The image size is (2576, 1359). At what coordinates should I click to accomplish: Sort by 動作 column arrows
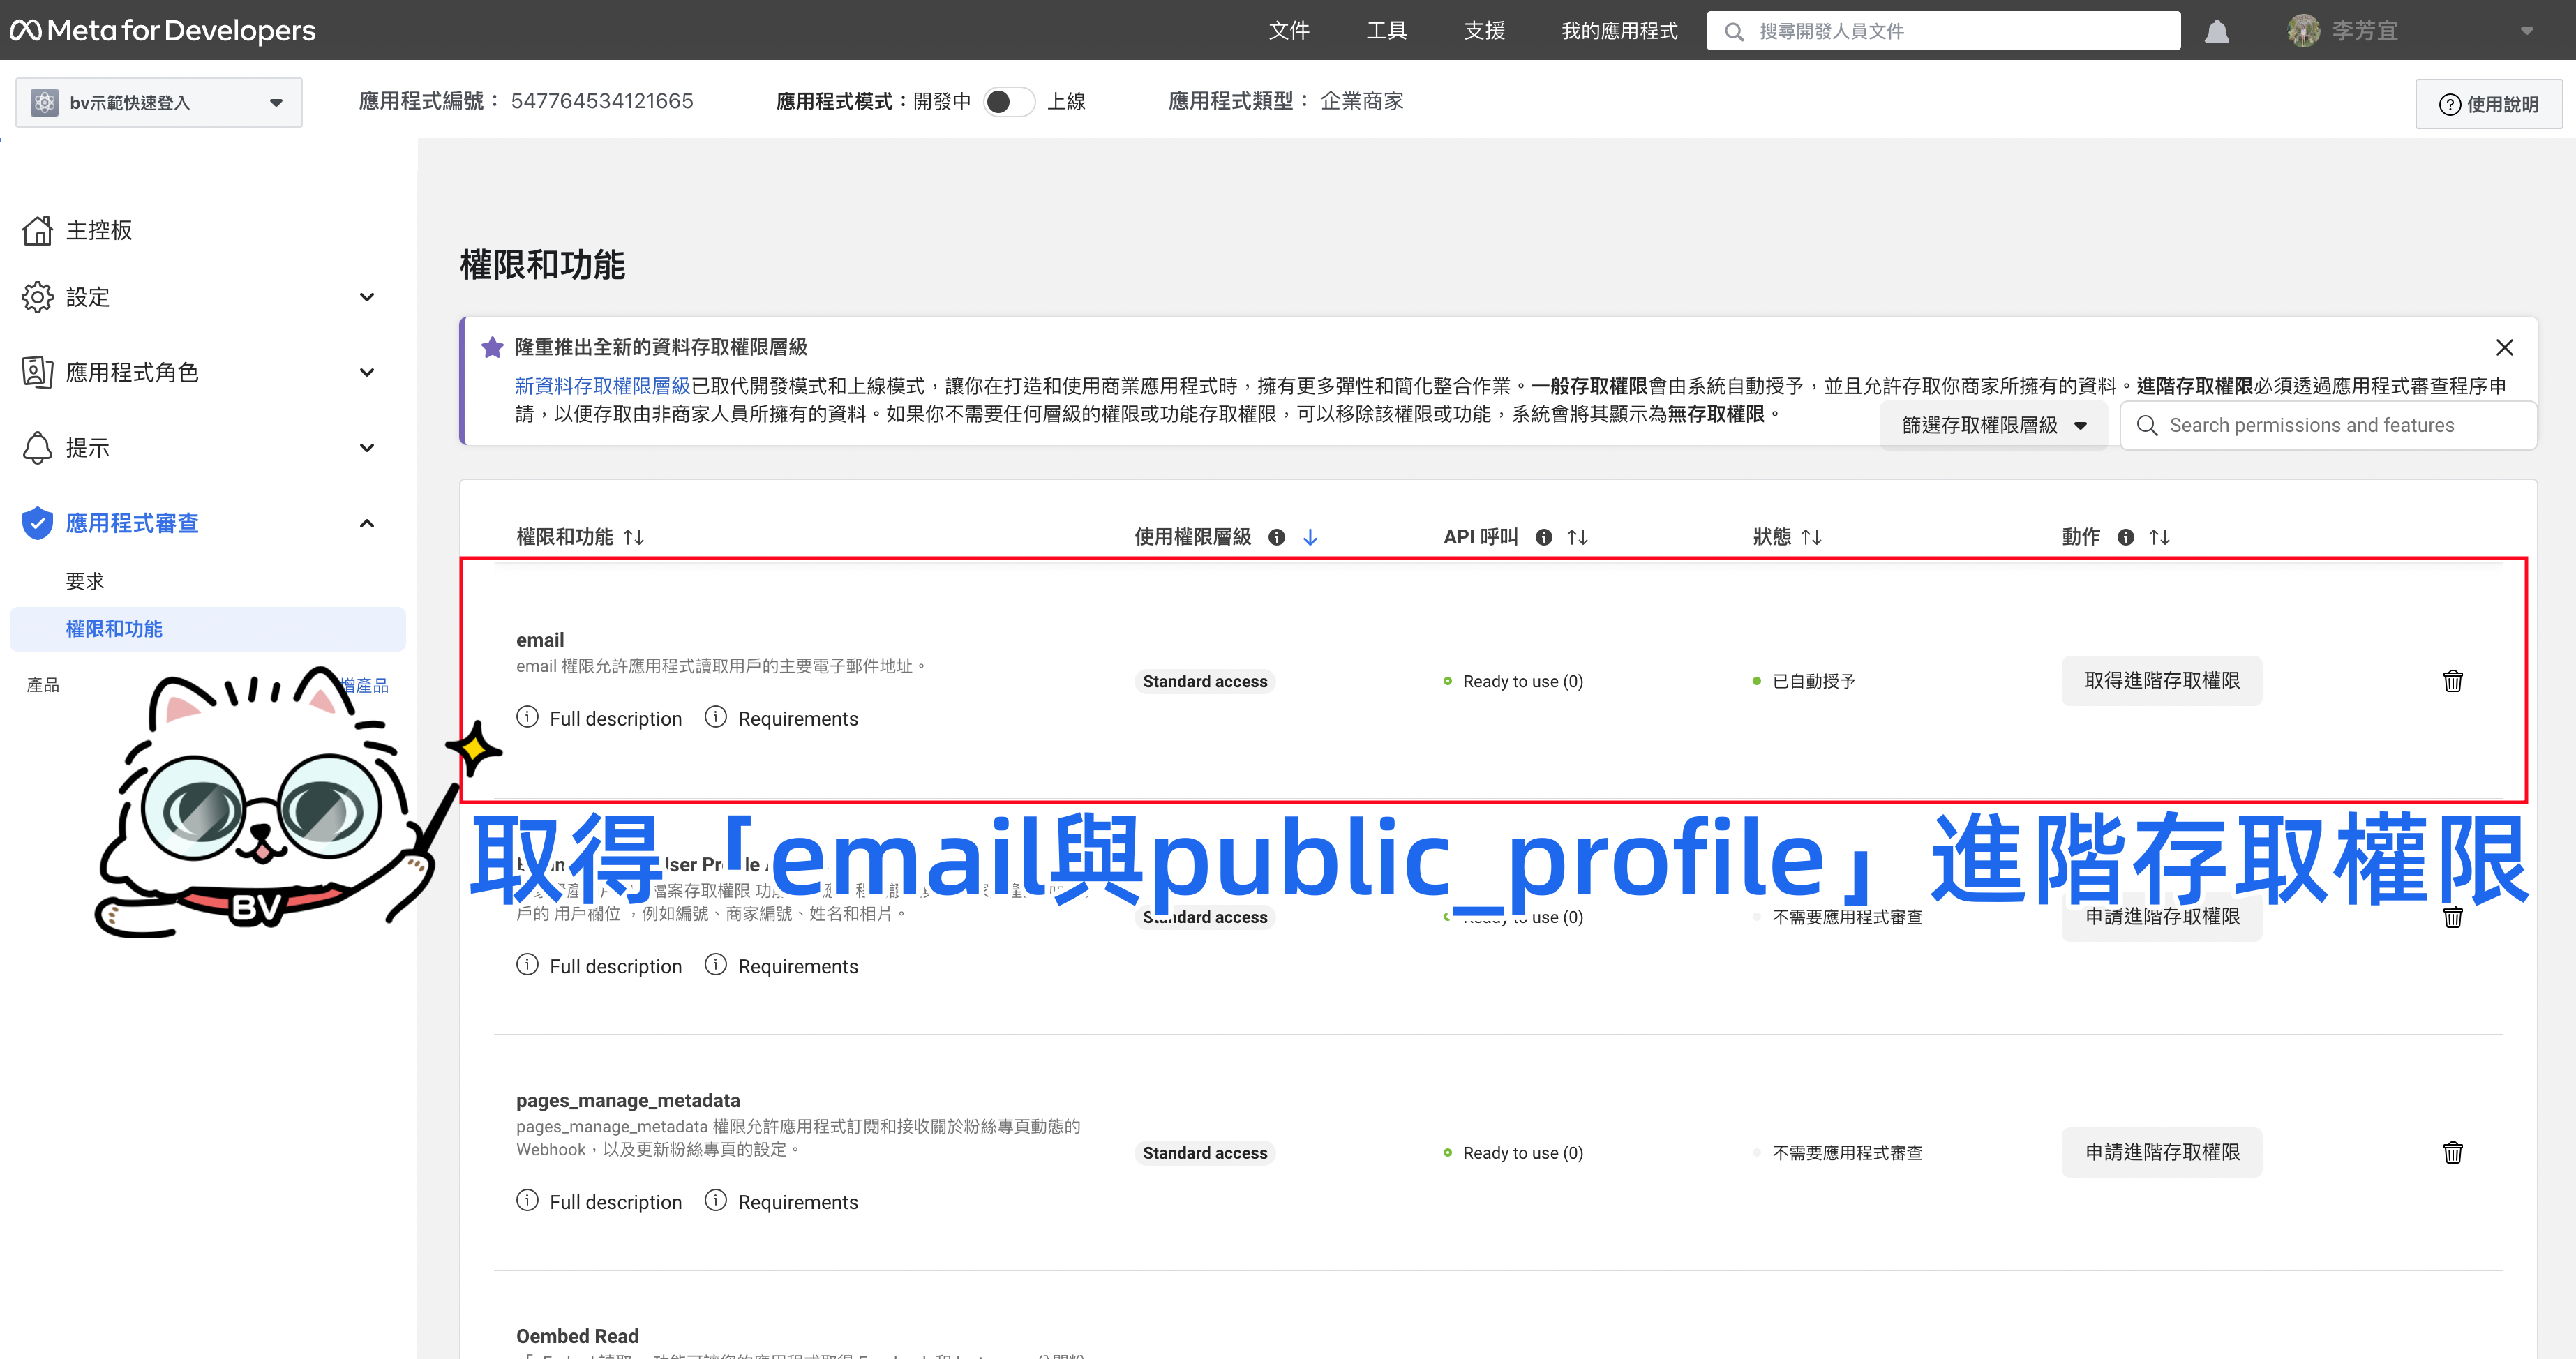point(2159,537)
